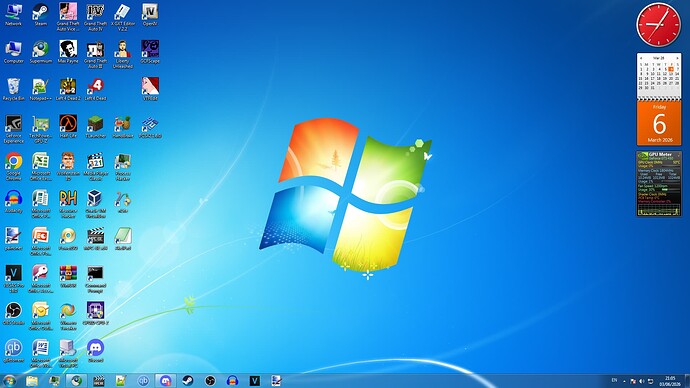
Task: Click the EN language indicator
Action: click(614, 381)
